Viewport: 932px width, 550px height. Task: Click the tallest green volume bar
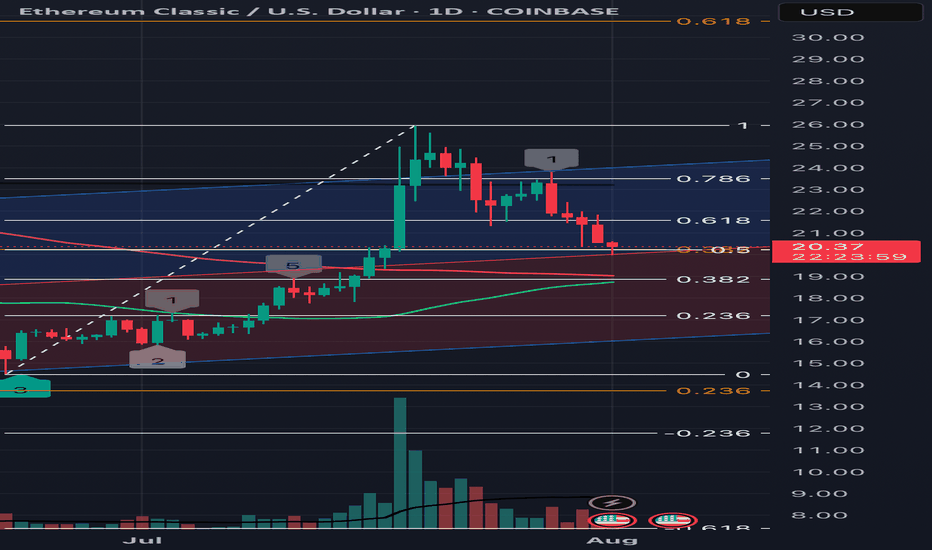(400, 463)
